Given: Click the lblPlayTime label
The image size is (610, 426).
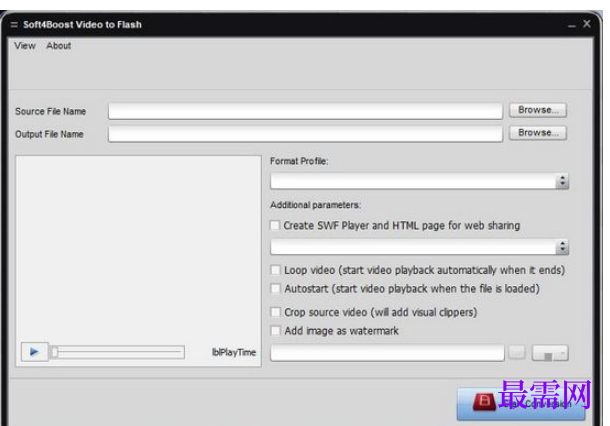Looking at the screenshot, I should [x=234, y=352].
